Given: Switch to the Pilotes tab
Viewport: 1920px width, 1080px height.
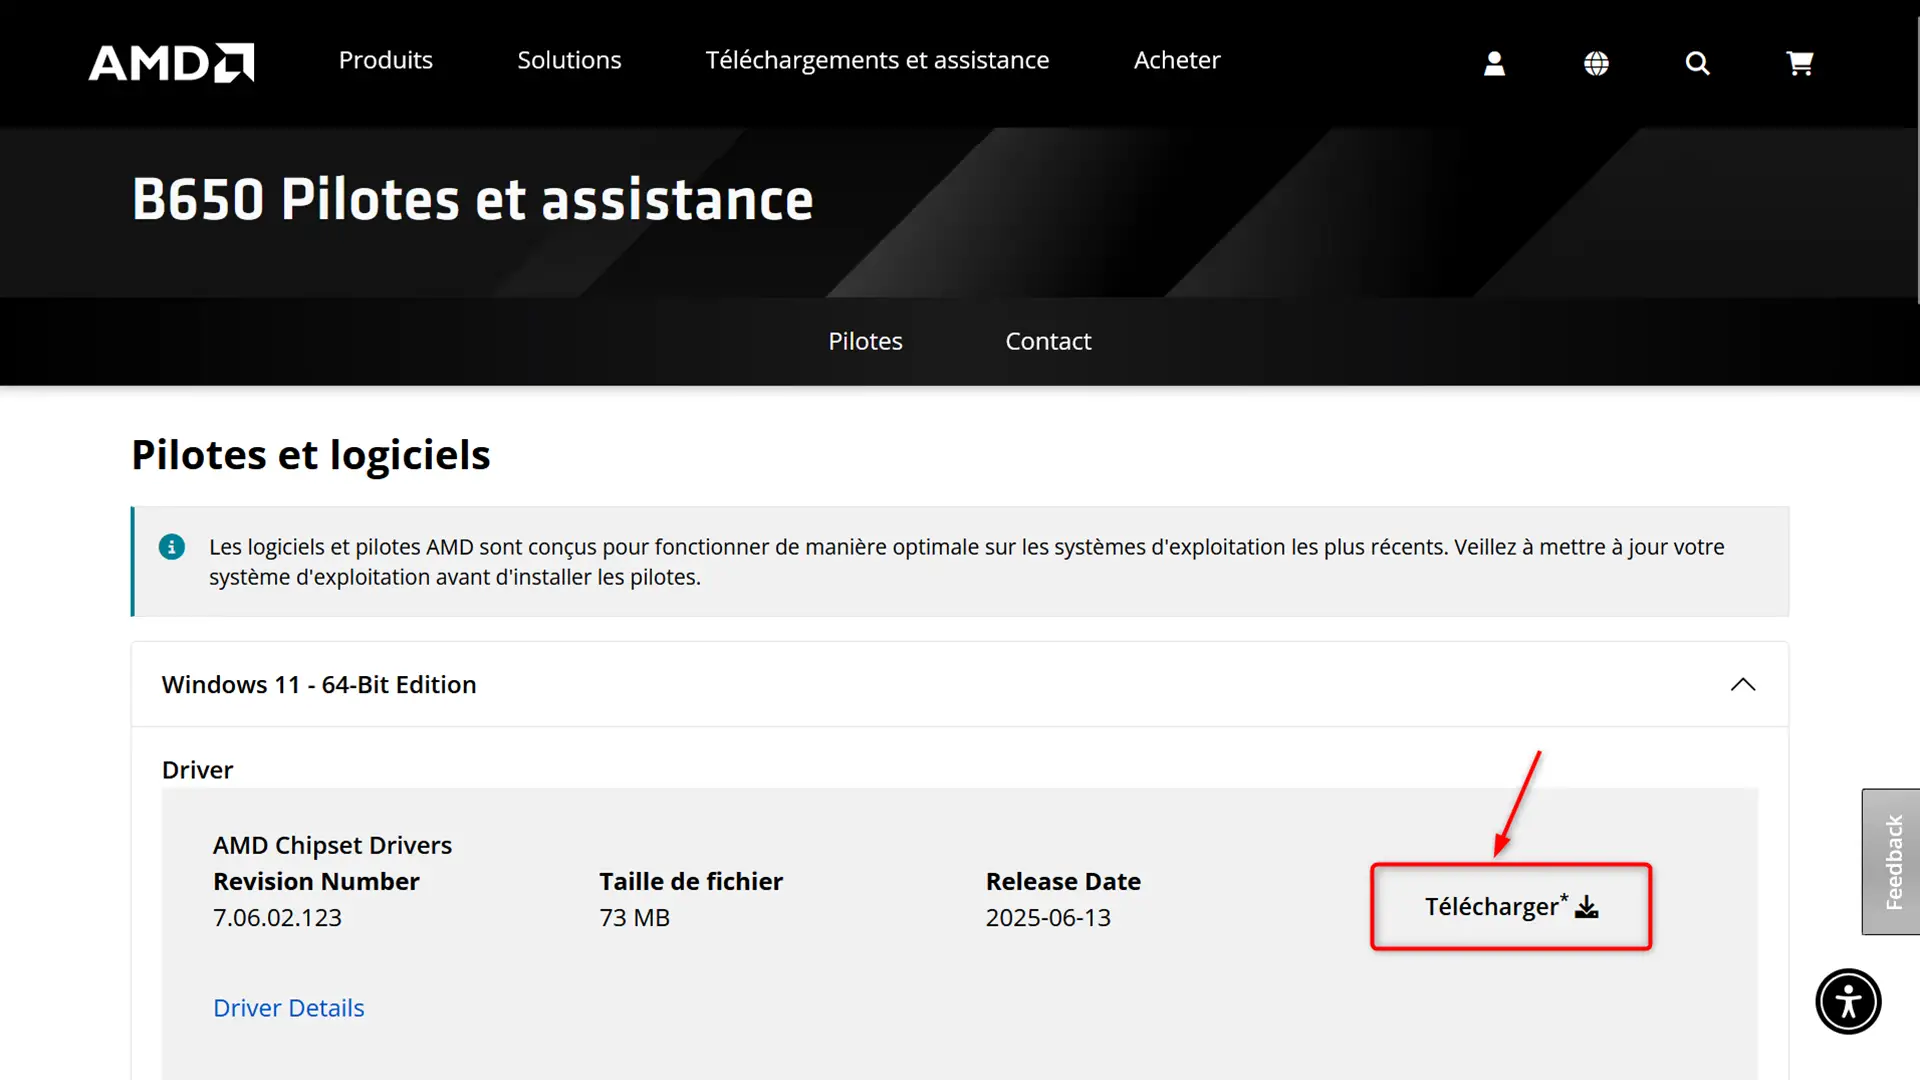Looking at the screenshot, I should [x=865, y=341].
